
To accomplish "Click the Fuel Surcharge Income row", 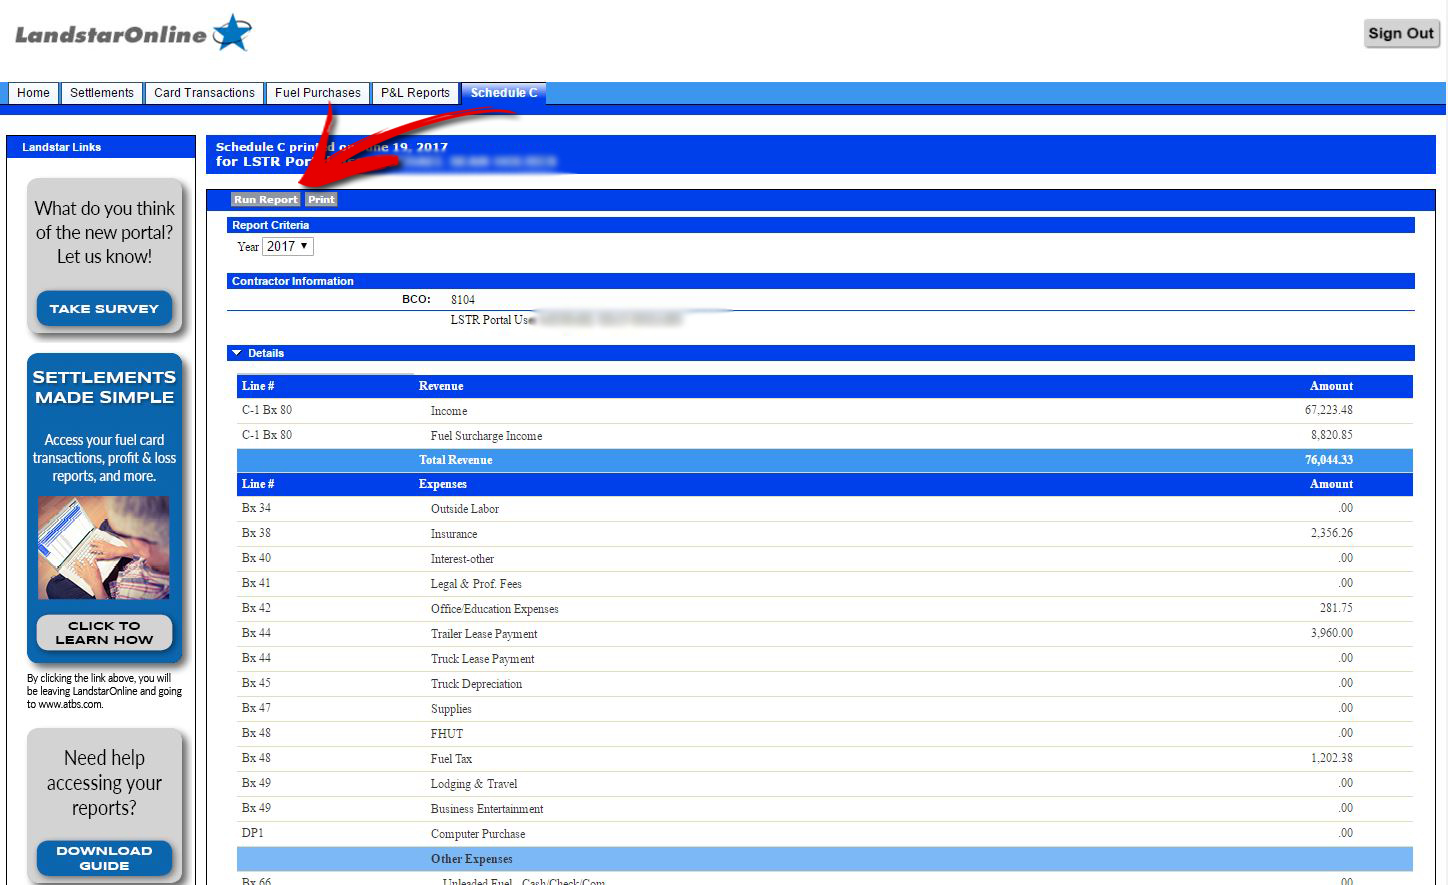I will coord(825,435).
